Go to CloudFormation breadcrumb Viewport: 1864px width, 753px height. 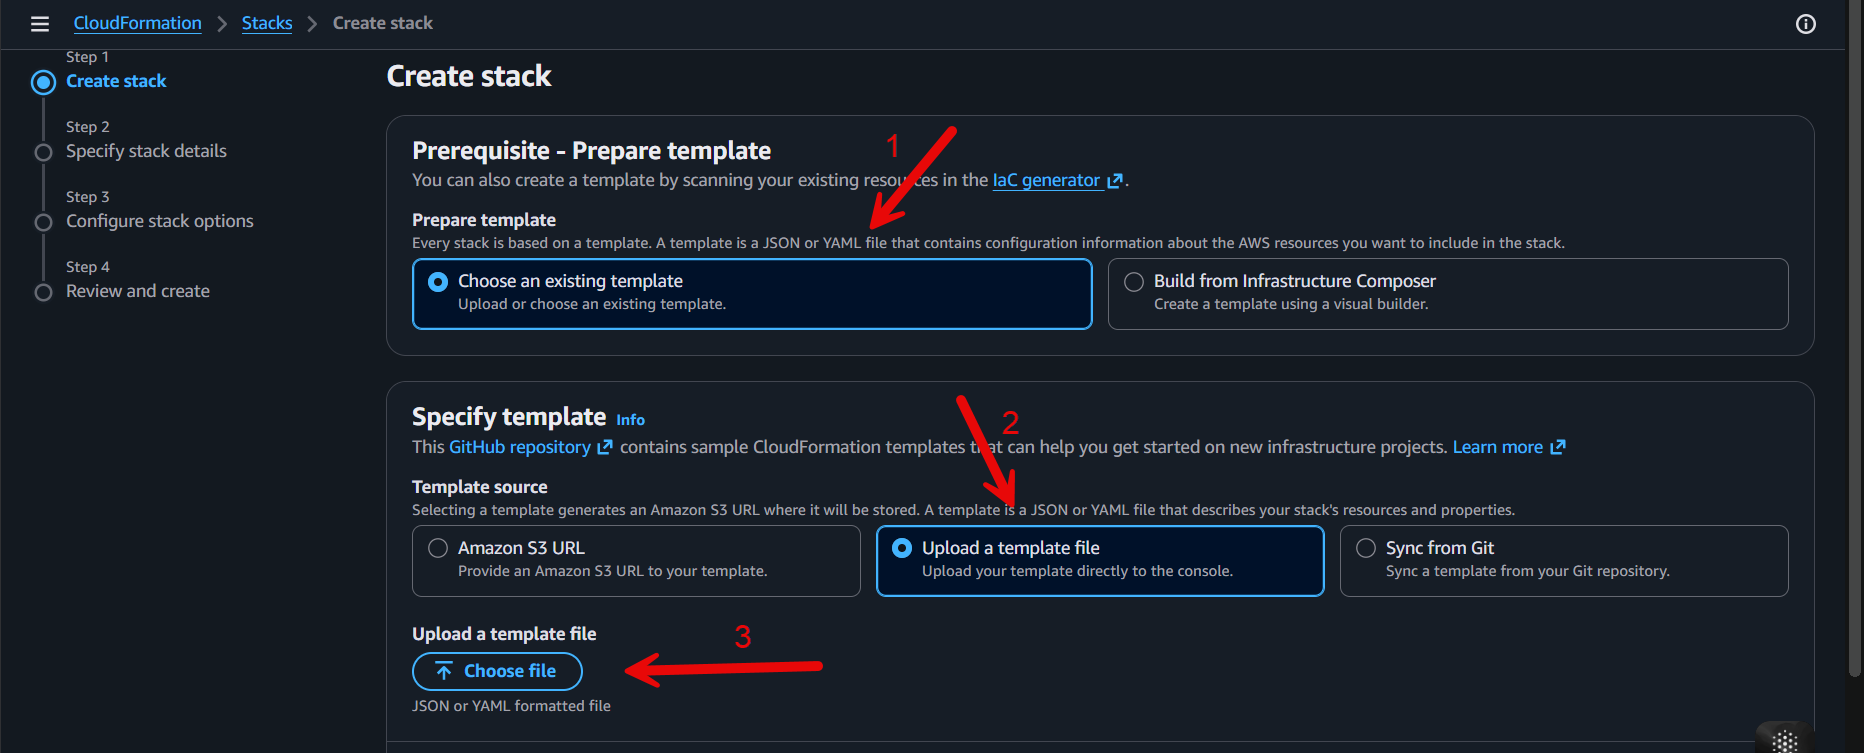(137, 23)
